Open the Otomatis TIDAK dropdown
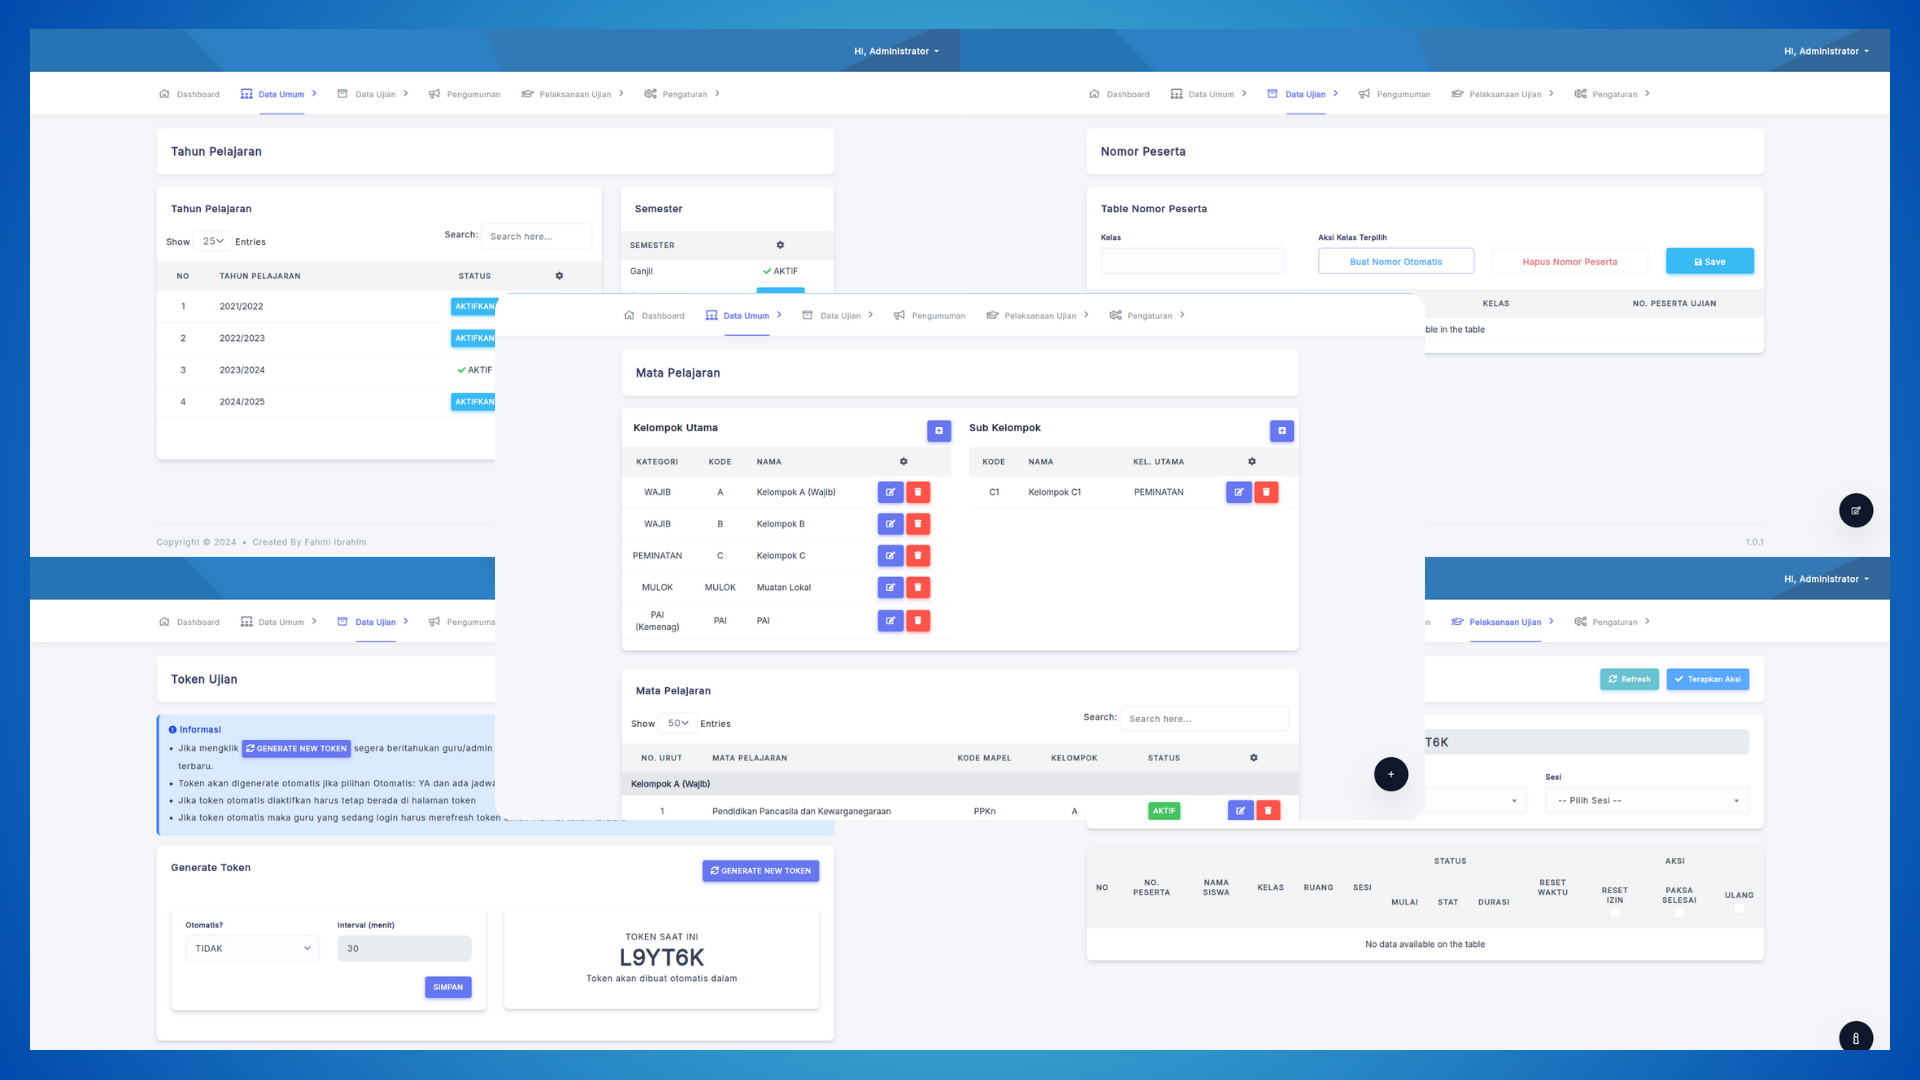 (x=252, y=949)
